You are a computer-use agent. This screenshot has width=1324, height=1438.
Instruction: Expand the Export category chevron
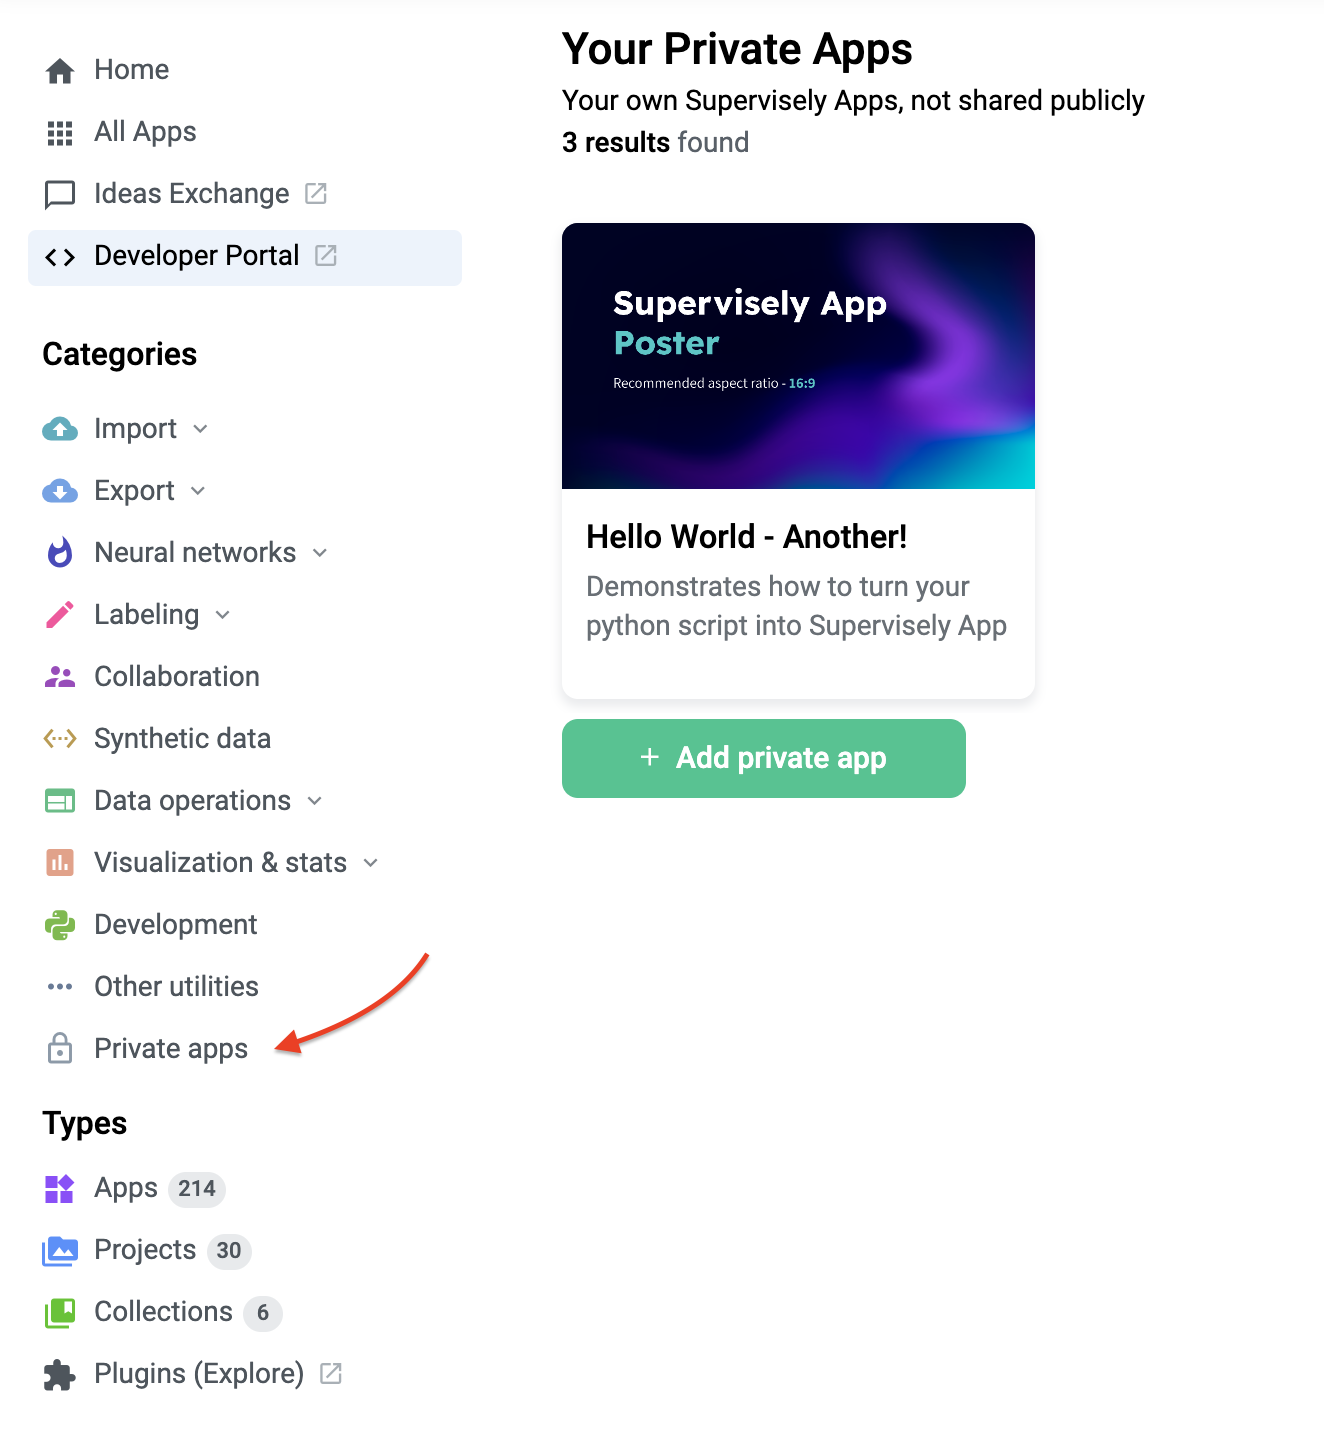pyautogui.click(x=198, y=491)
